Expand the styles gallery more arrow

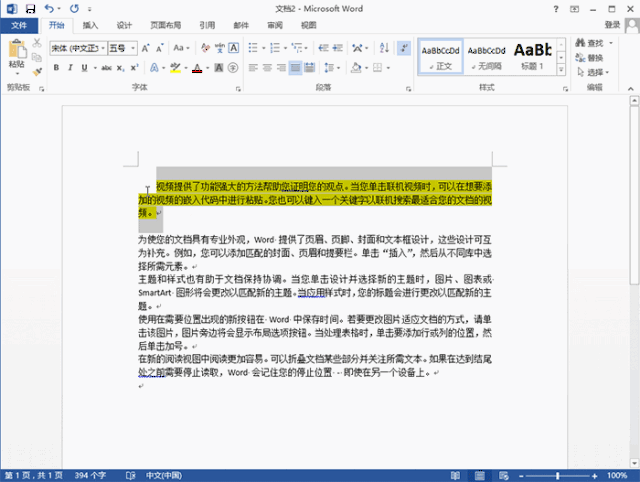click(x=561, y=70)
